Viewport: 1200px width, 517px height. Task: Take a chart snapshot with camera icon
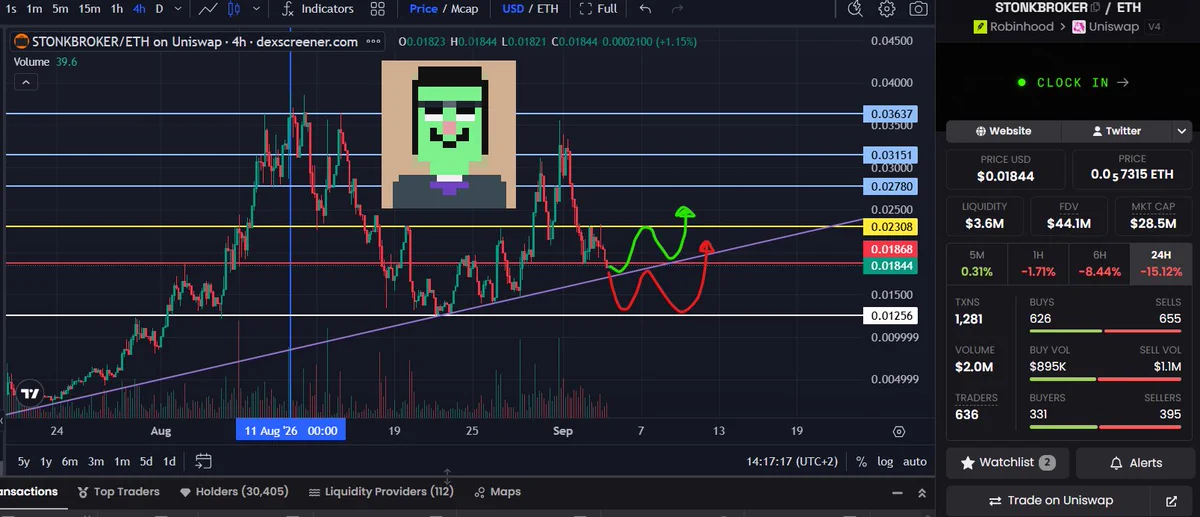pos(918,9)
